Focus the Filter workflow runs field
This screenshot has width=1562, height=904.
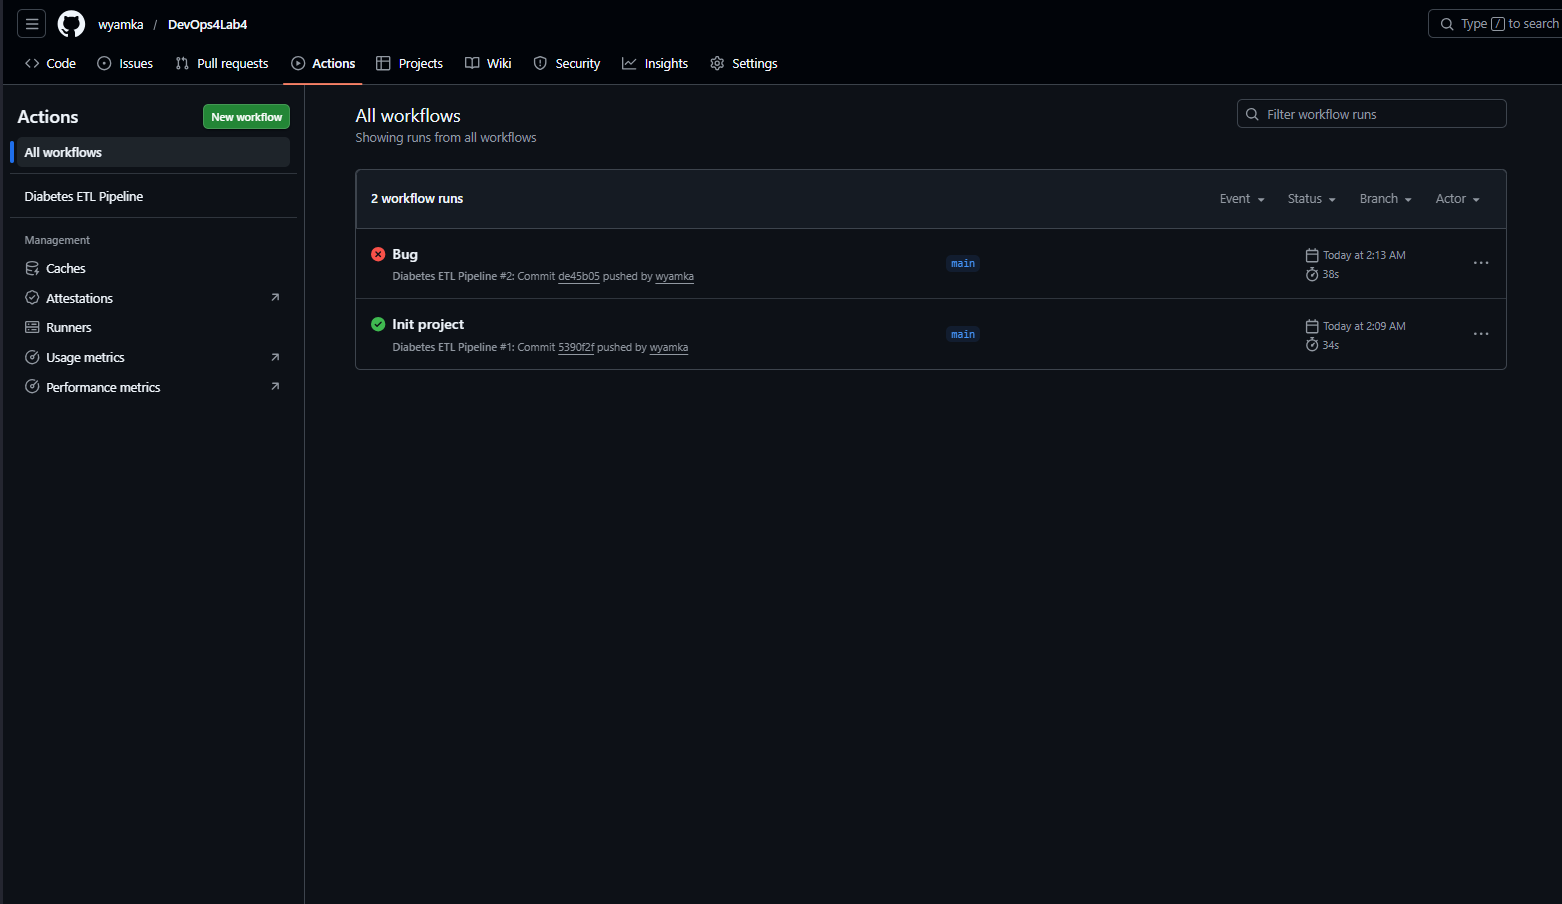click(1372, 114)
